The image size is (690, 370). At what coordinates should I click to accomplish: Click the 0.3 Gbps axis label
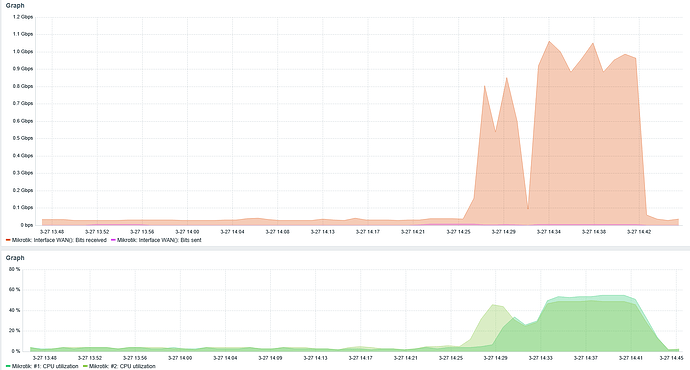[x=23, y=173]
